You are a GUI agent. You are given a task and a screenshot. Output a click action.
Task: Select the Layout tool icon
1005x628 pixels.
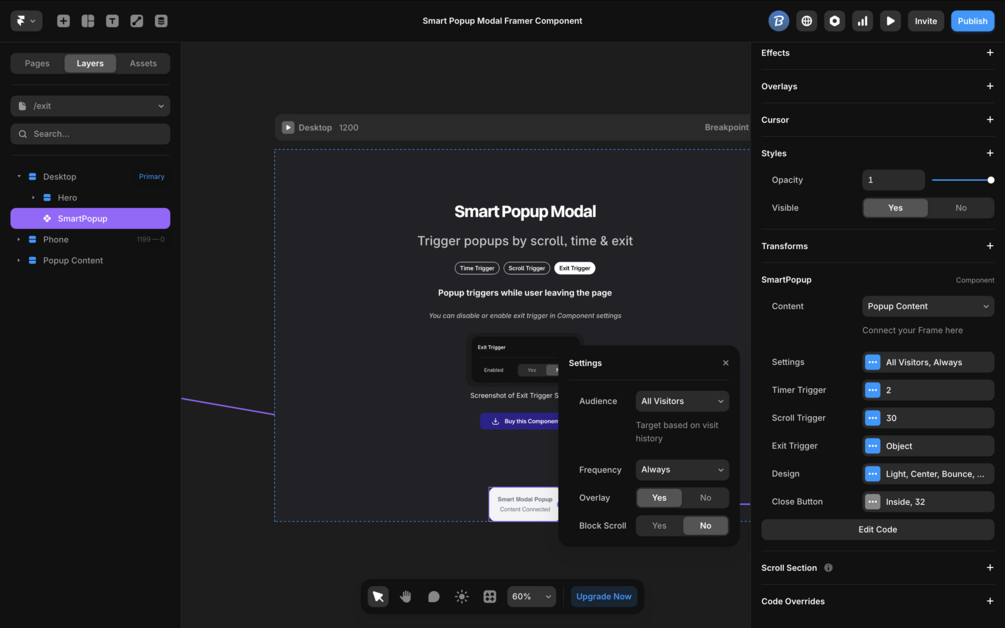pyautogui.click(x=88, y=21)
